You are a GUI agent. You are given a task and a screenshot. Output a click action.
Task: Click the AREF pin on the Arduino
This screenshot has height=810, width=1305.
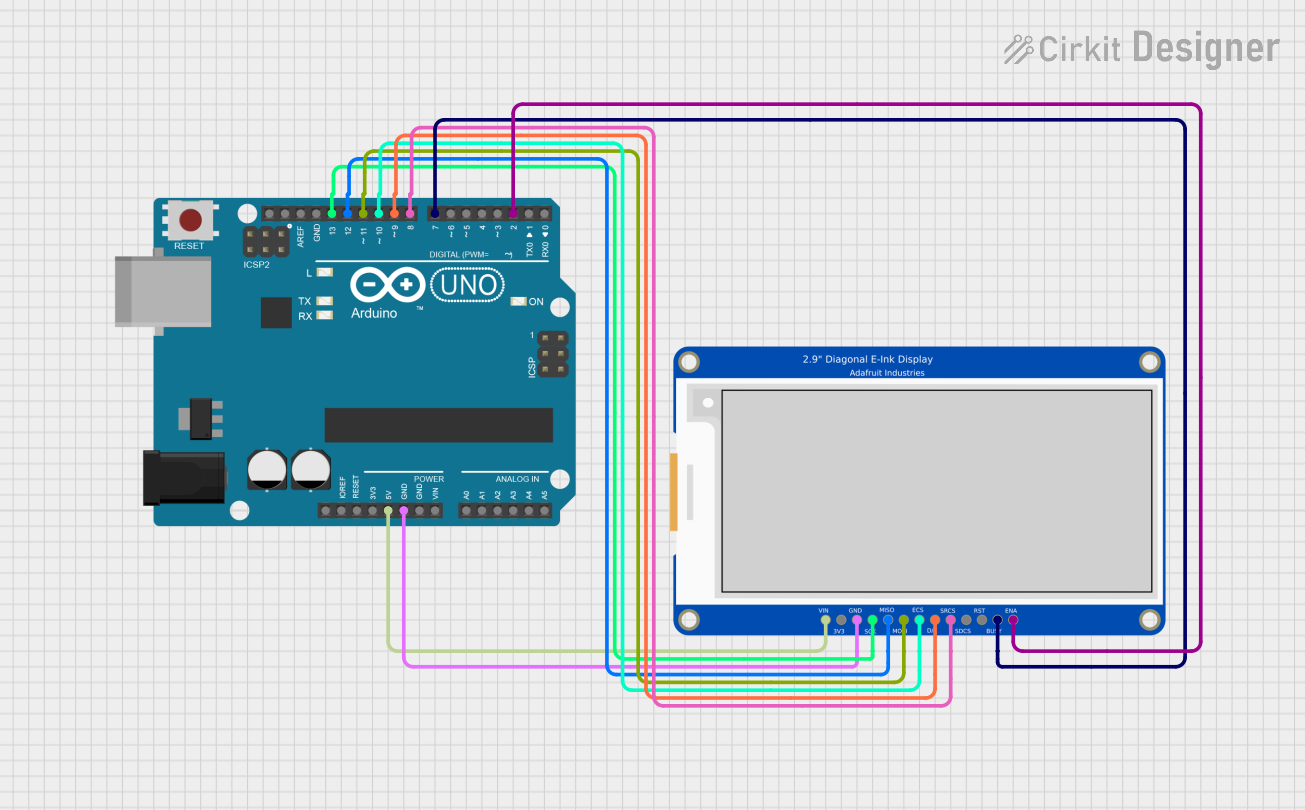pos(300,213)
